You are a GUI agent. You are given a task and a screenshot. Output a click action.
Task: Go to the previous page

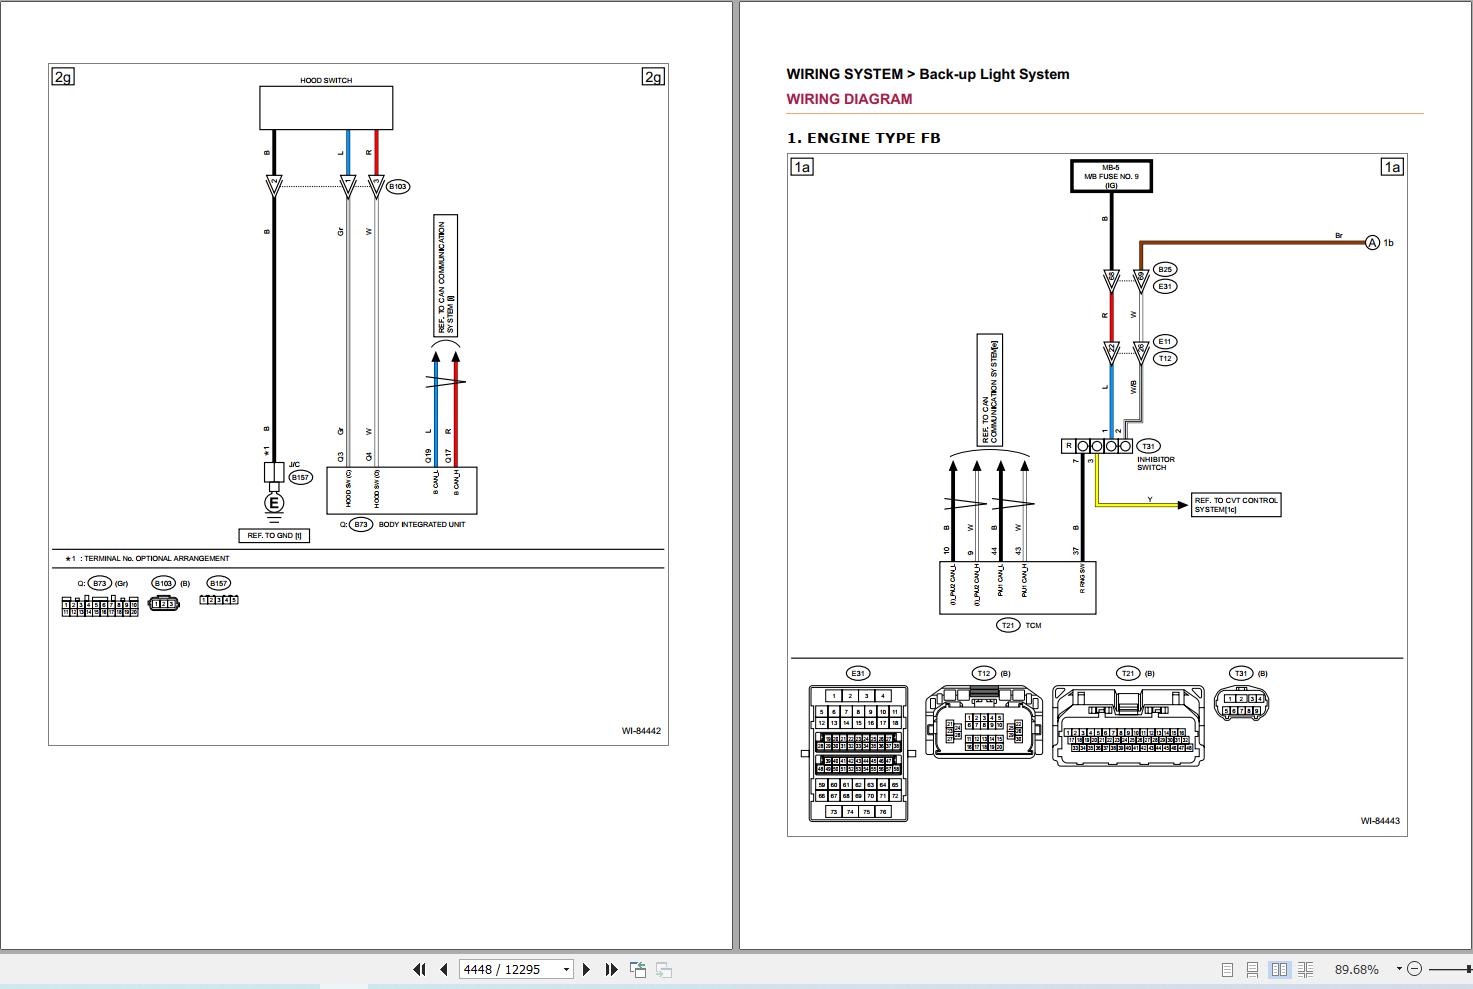443,969
